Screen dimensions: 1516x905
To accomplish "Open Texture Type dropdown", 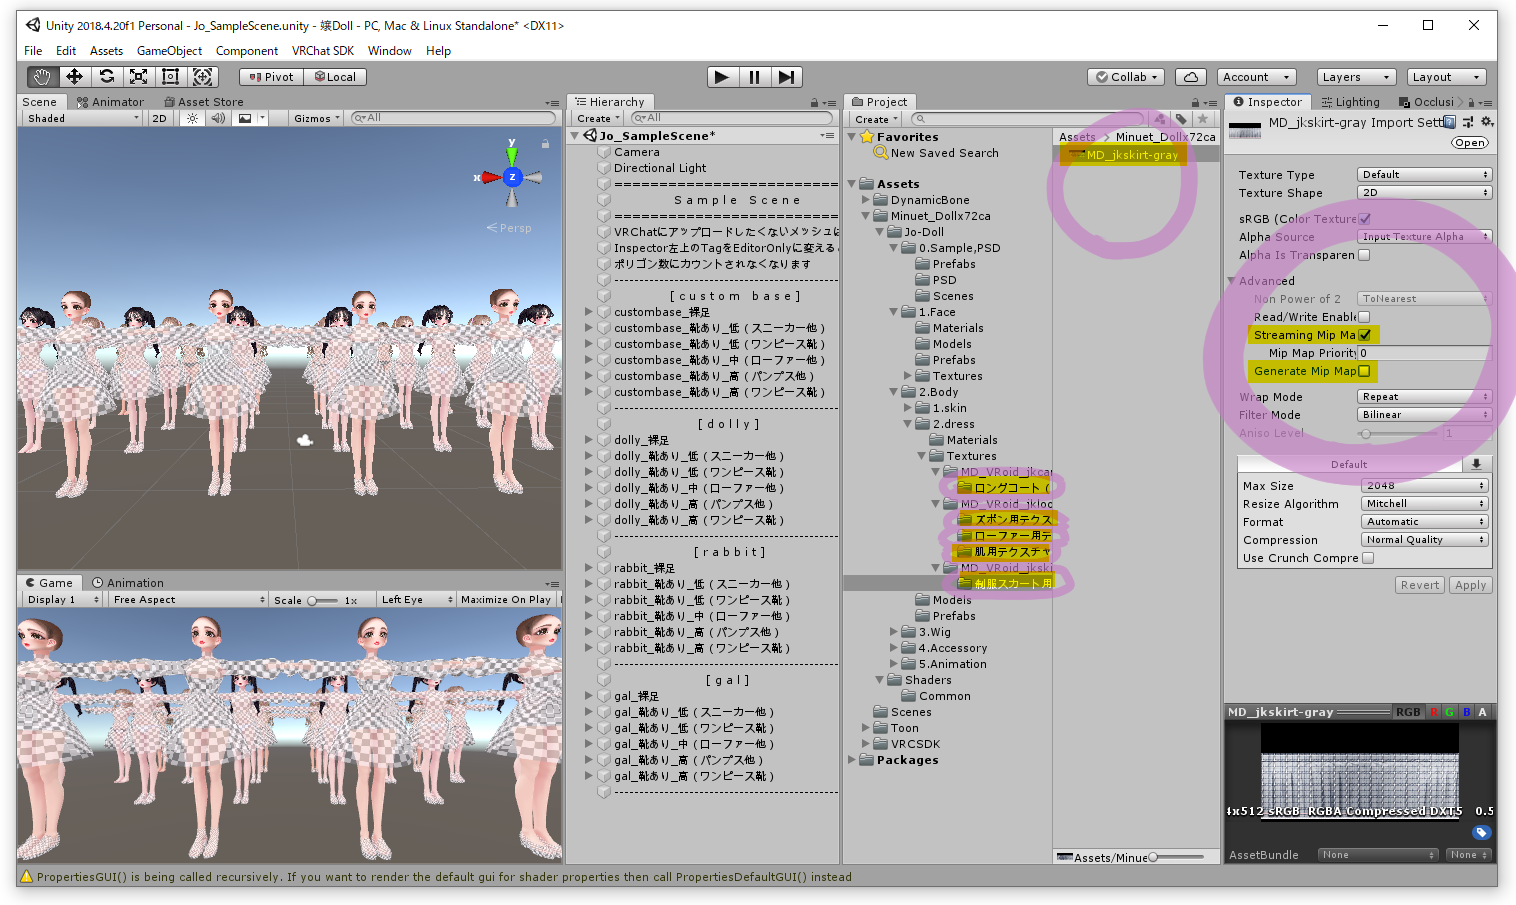I will 1424,175.
